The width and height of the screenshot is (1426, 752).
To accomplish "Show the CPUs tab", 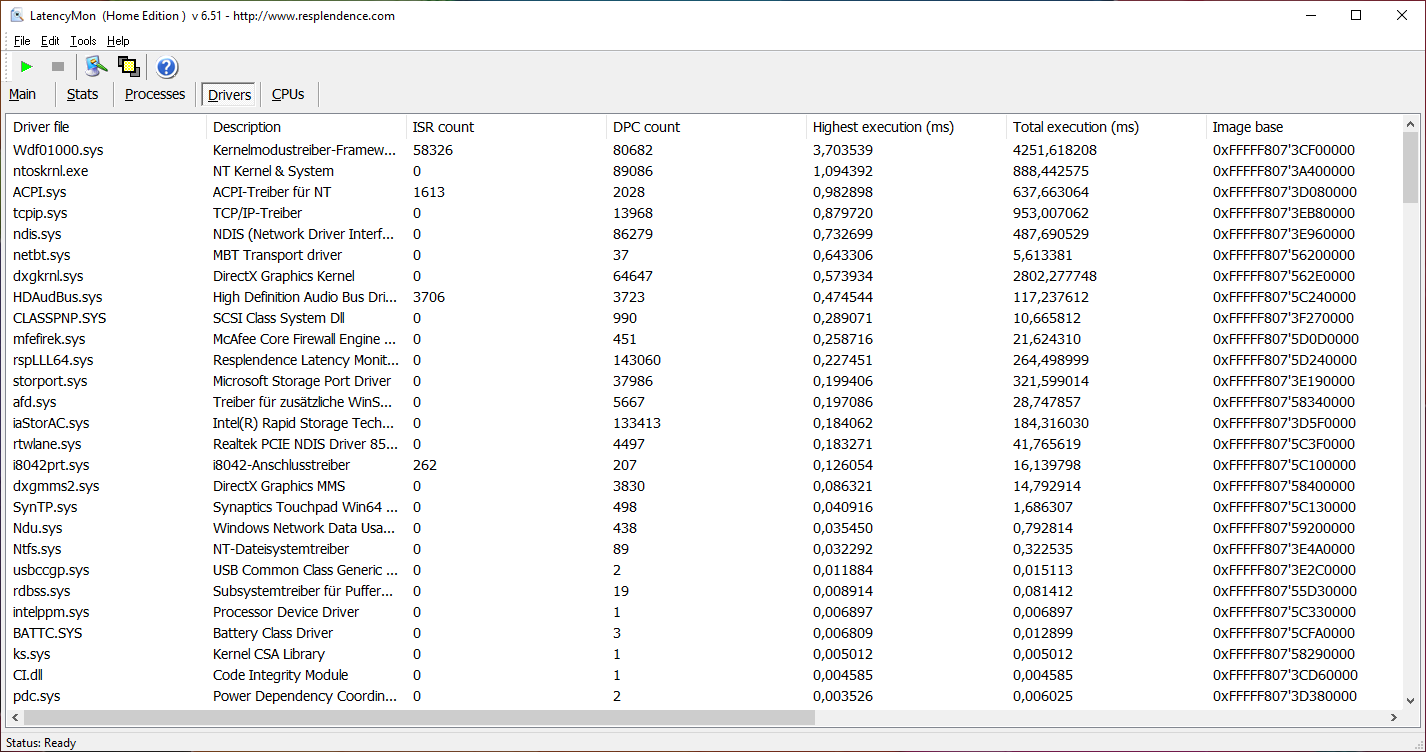I will pyautogui.click(x=288, y=94).
